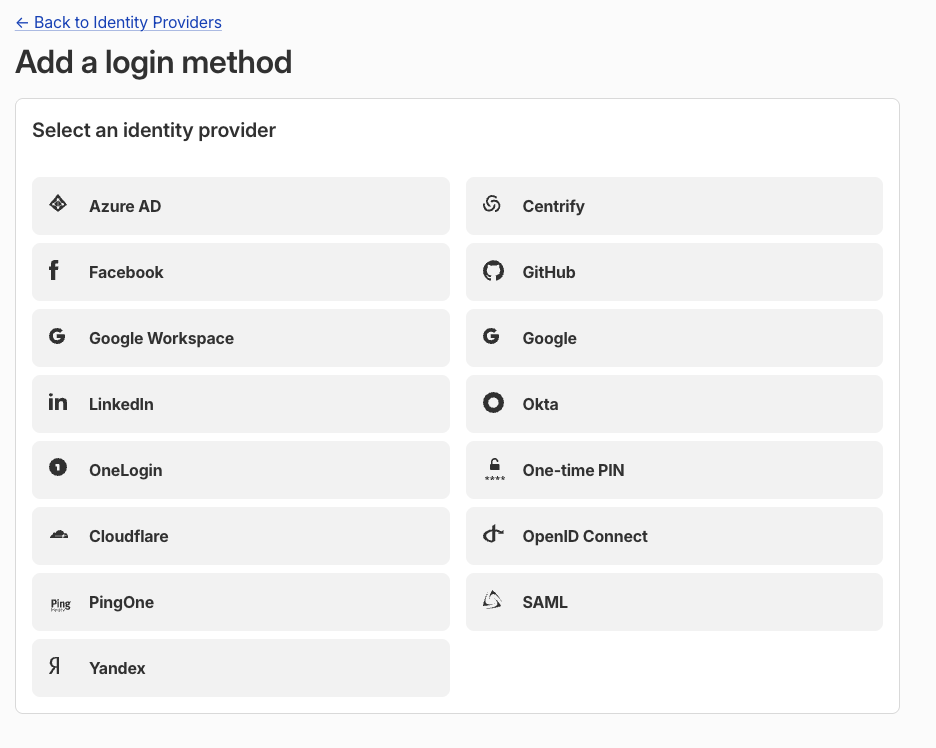Click the Add a login method heading
Viewport: 936px width, 748px height.
tap(153, 62)
